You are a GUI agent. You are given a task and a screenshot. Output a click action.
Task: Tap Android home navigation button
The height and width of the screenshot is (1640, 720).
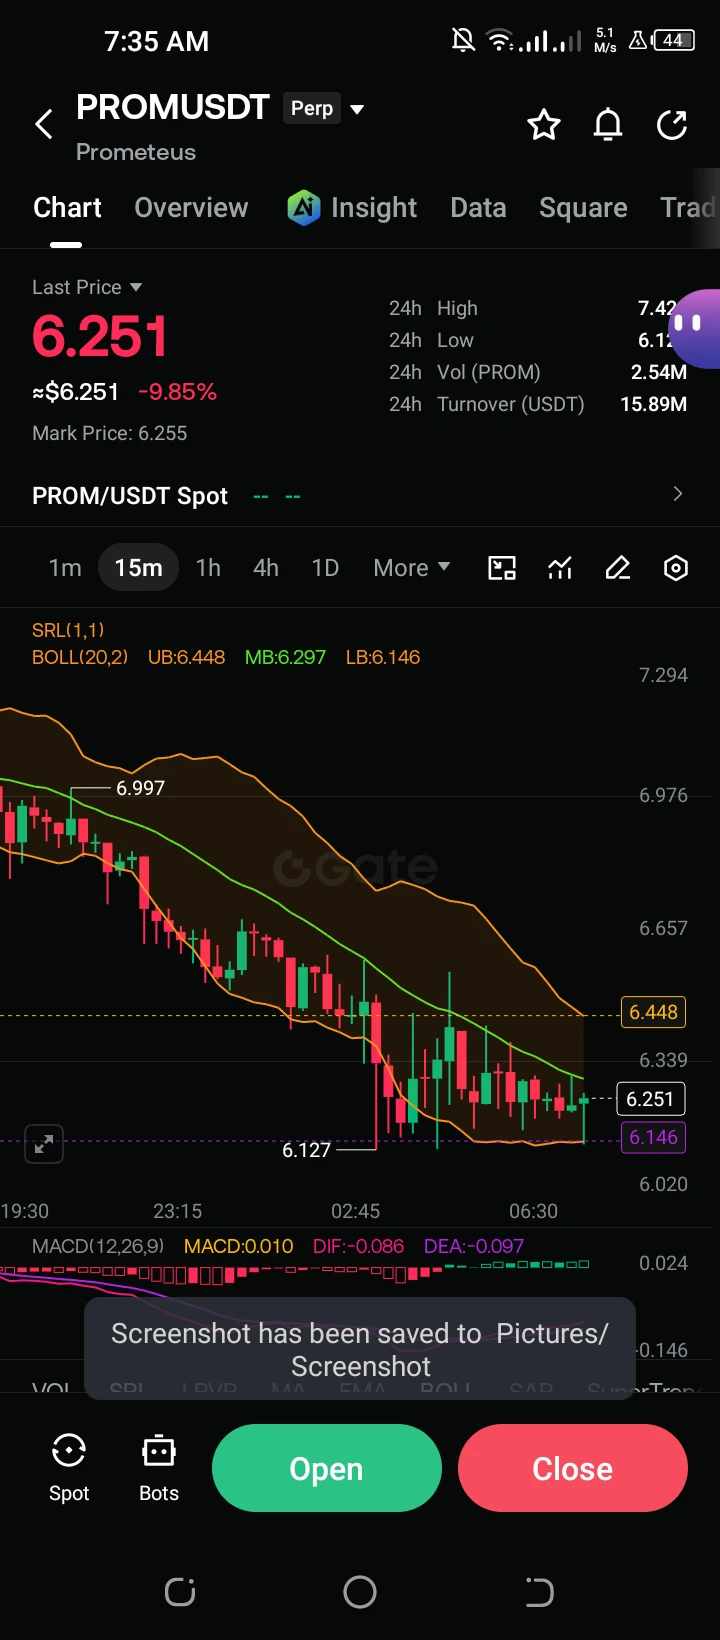(360, 1592)
